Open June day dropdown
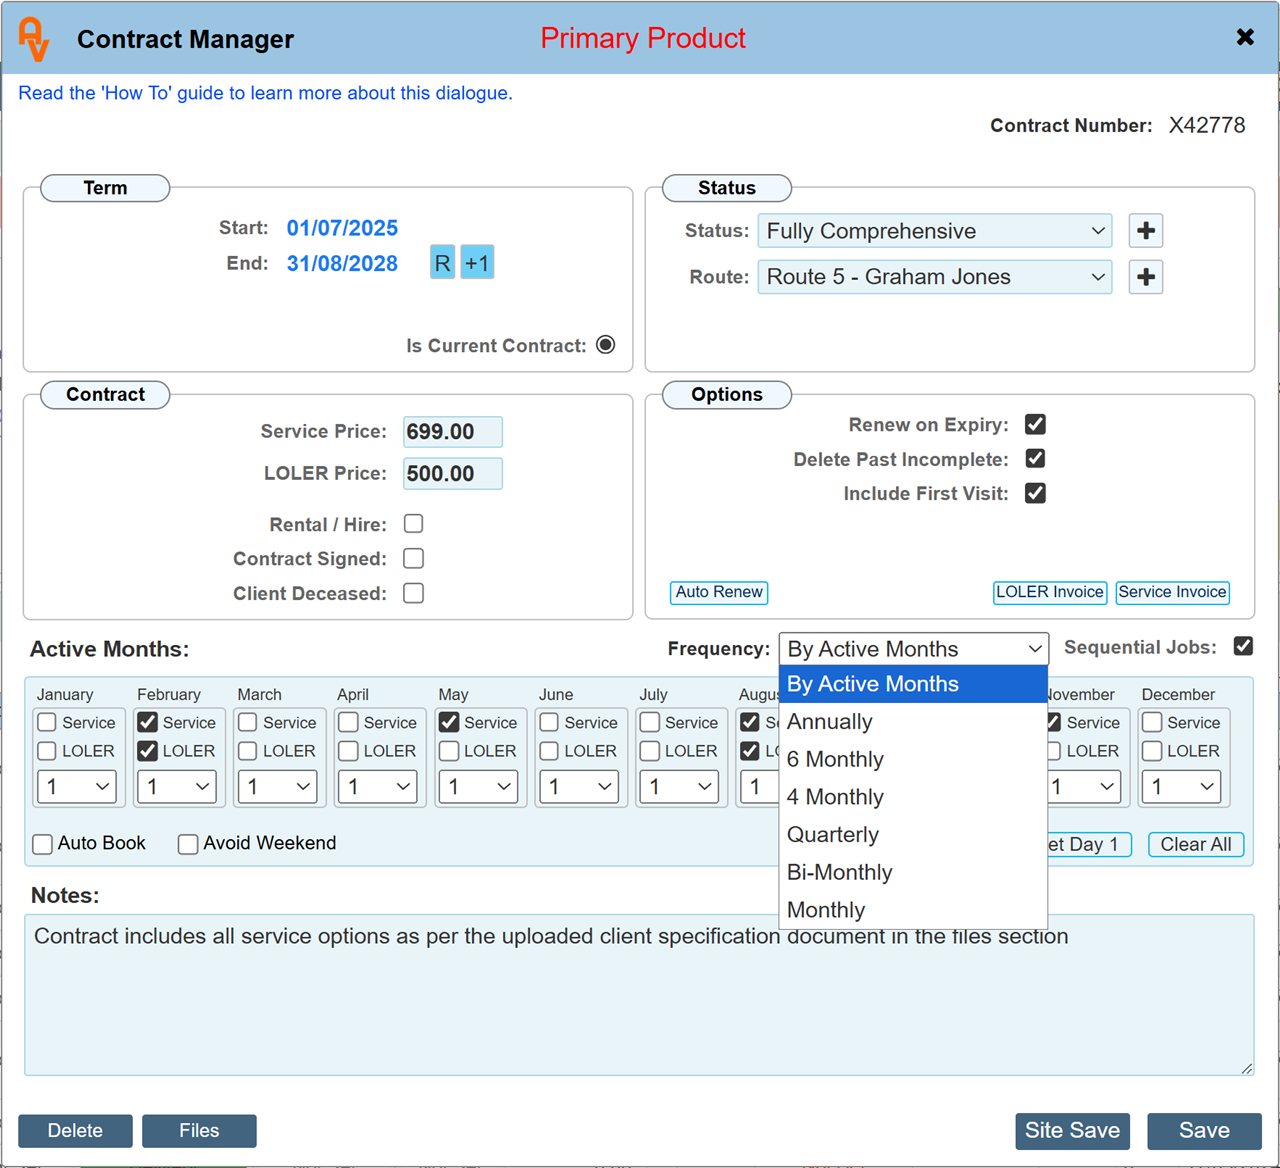 coord(579,787)
